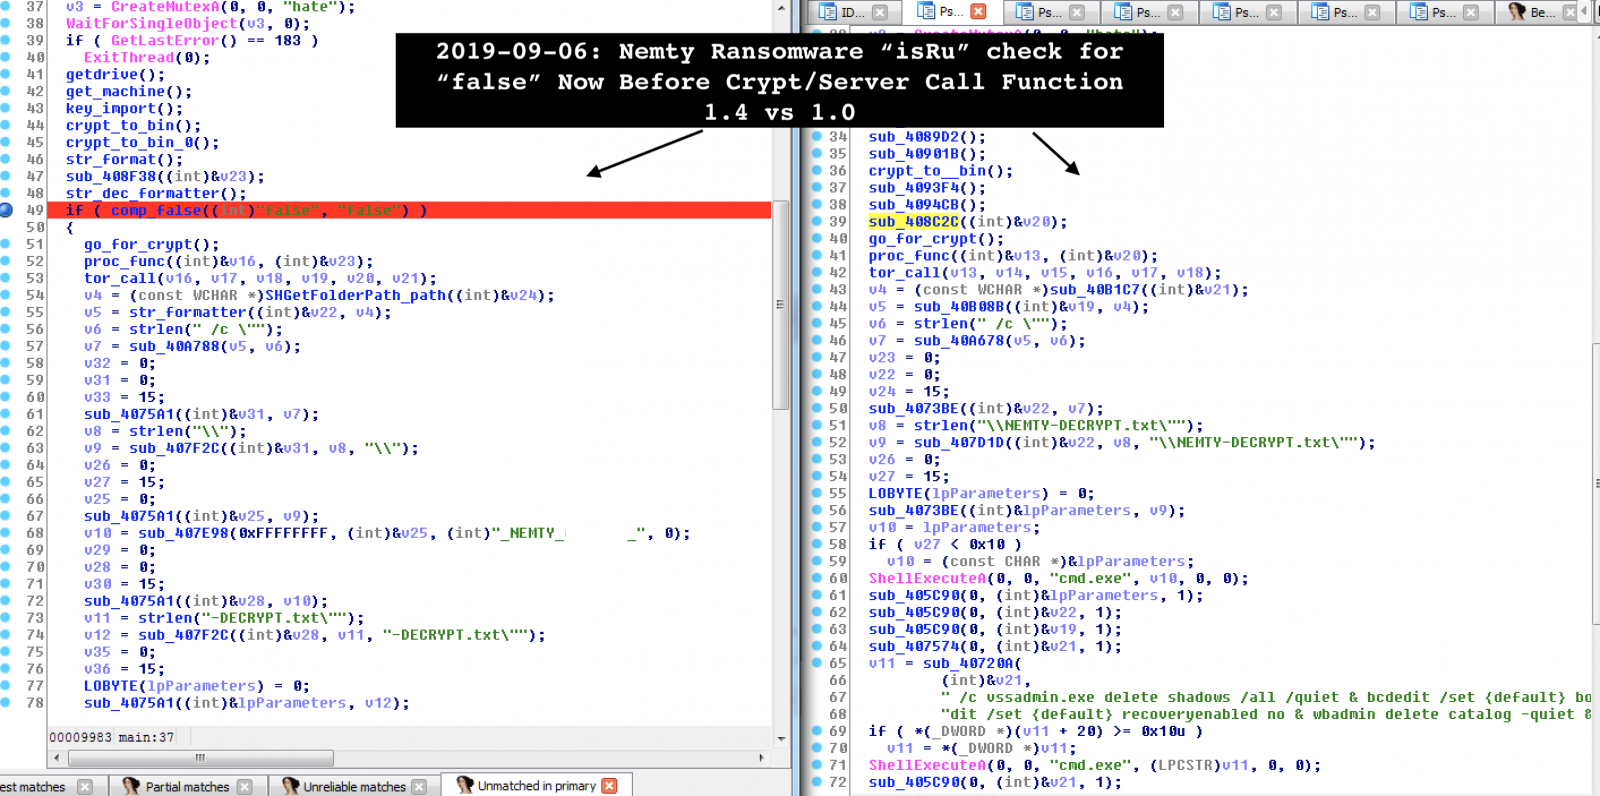Click tor_call on right line 42
1600x796 pixels.
(904, 272)
